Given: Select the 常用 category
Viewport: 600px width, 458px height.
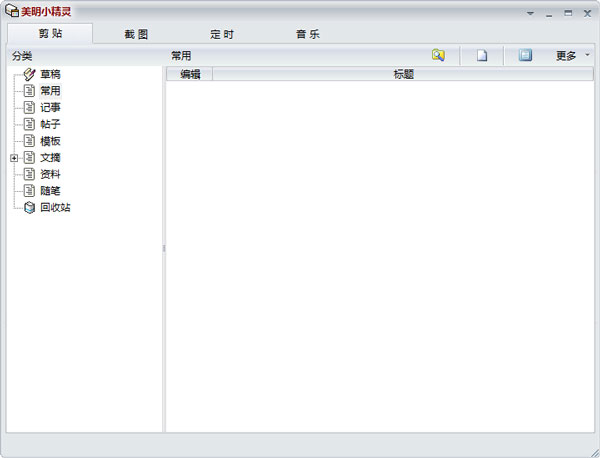Looking at the screenshot, I should (51, 91).
